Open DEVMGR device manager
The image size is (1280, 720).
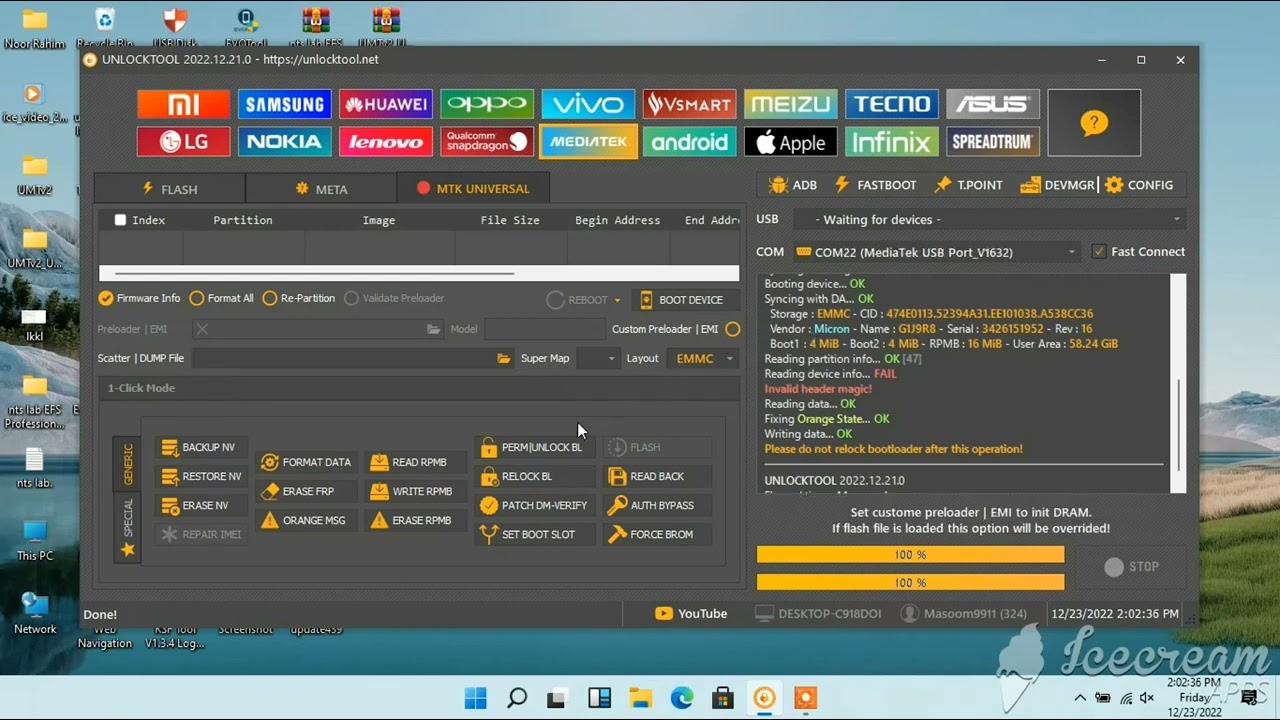tap(1057, 185)
